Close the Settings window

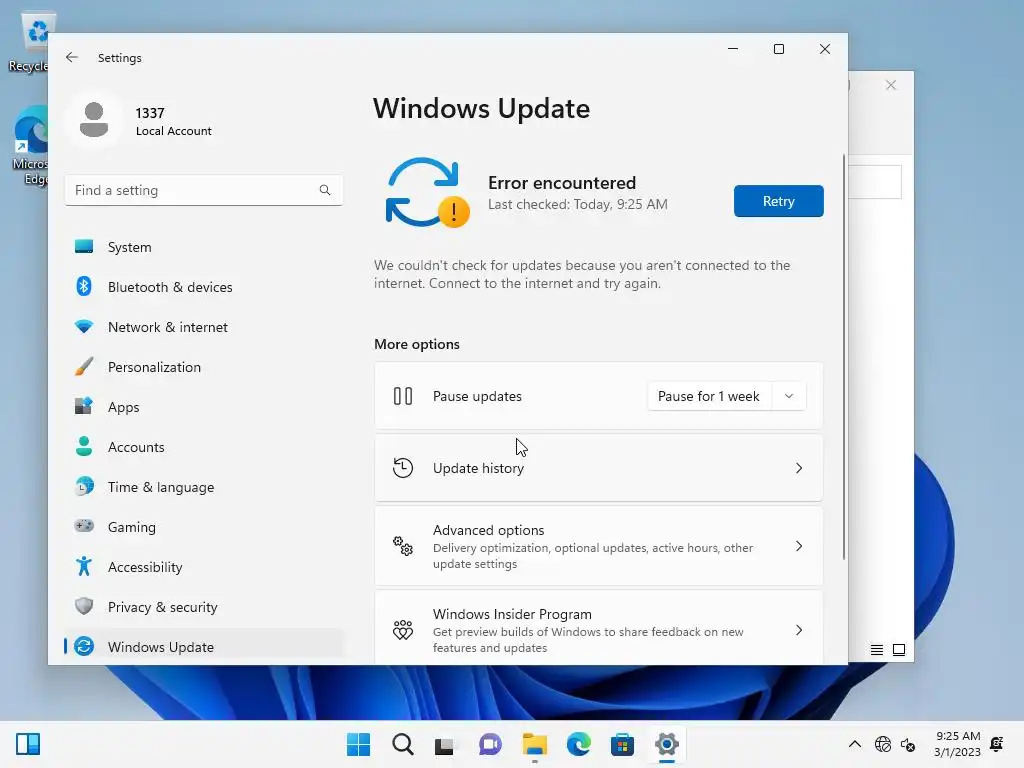point(825,49)
